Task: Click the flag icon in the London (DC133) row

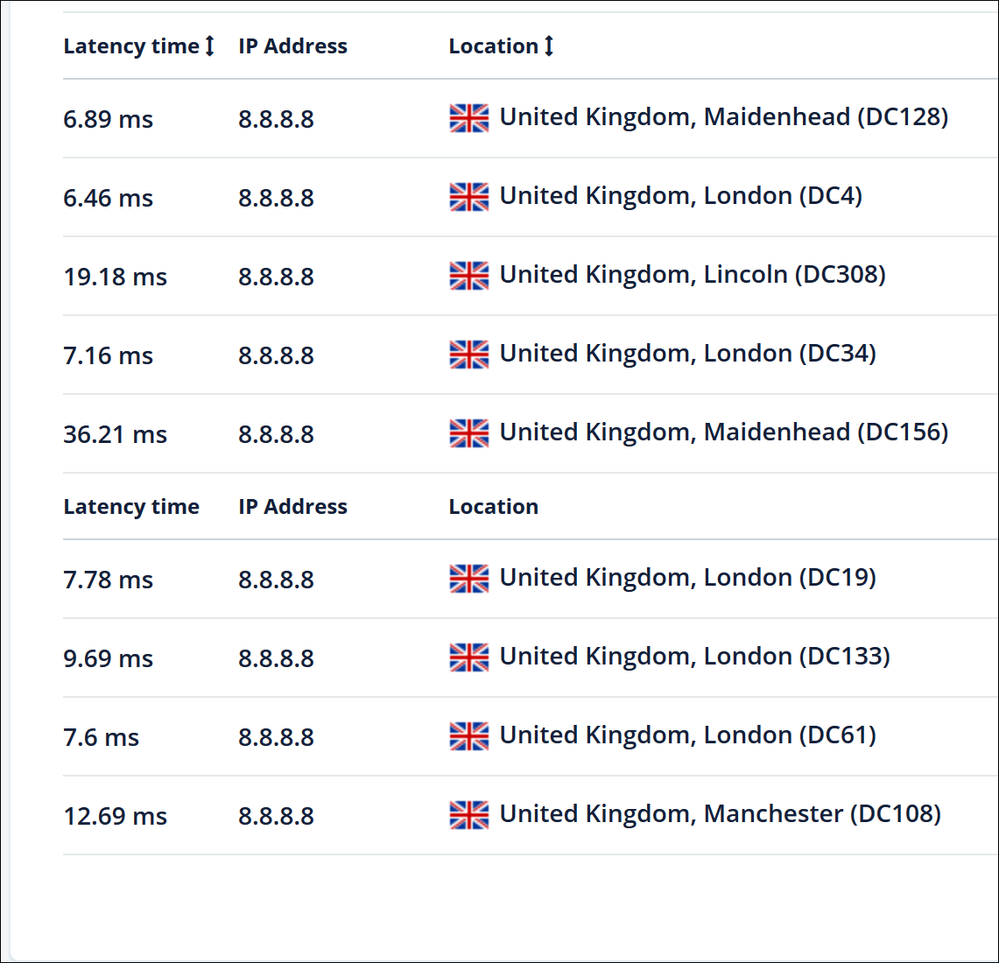Action: pos(469,658)
